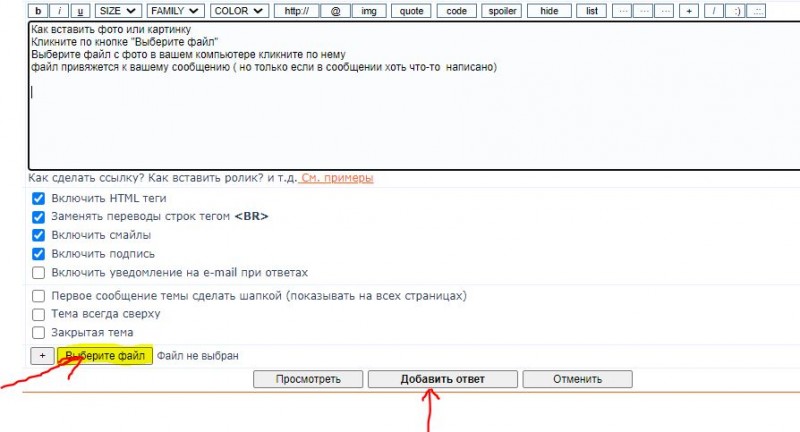
Task: Apply italic formatting with the i button
Action: (60, 11)
